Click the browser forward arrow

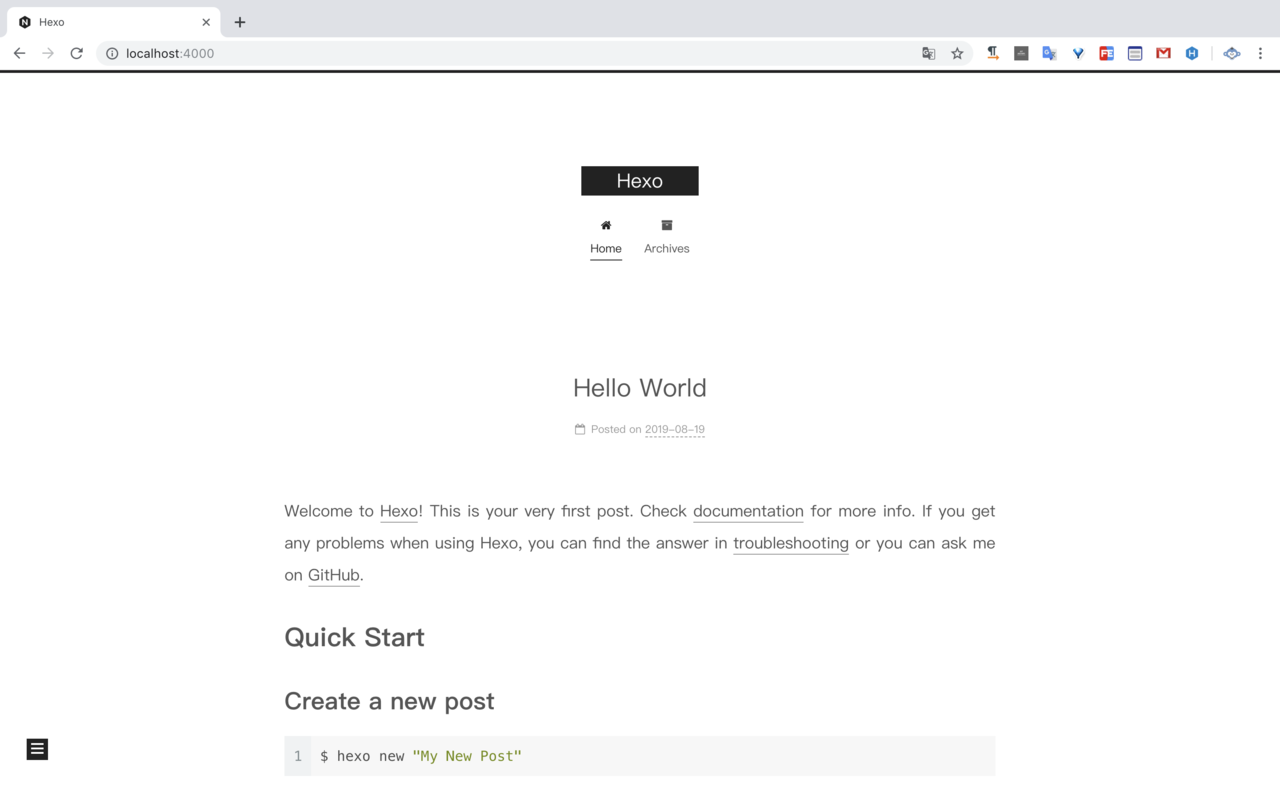point(48,53)
